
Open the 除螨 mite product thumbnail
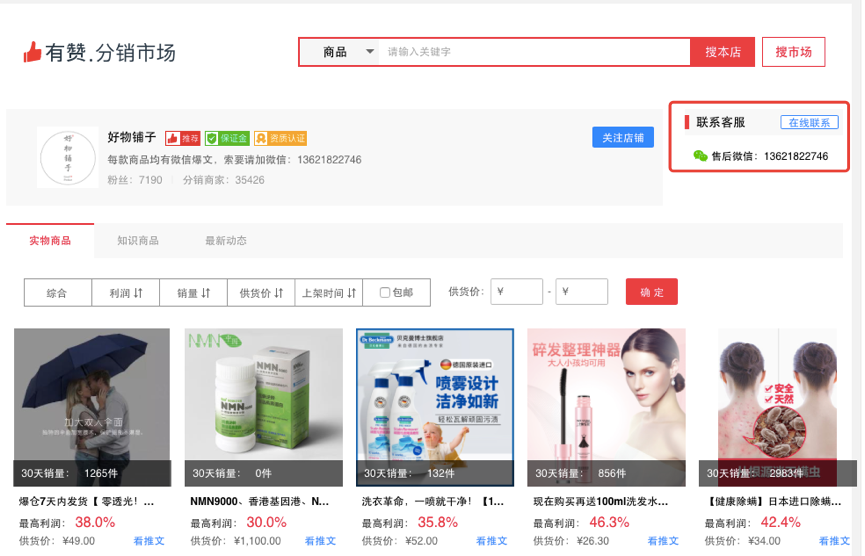(x=778, y=408)
